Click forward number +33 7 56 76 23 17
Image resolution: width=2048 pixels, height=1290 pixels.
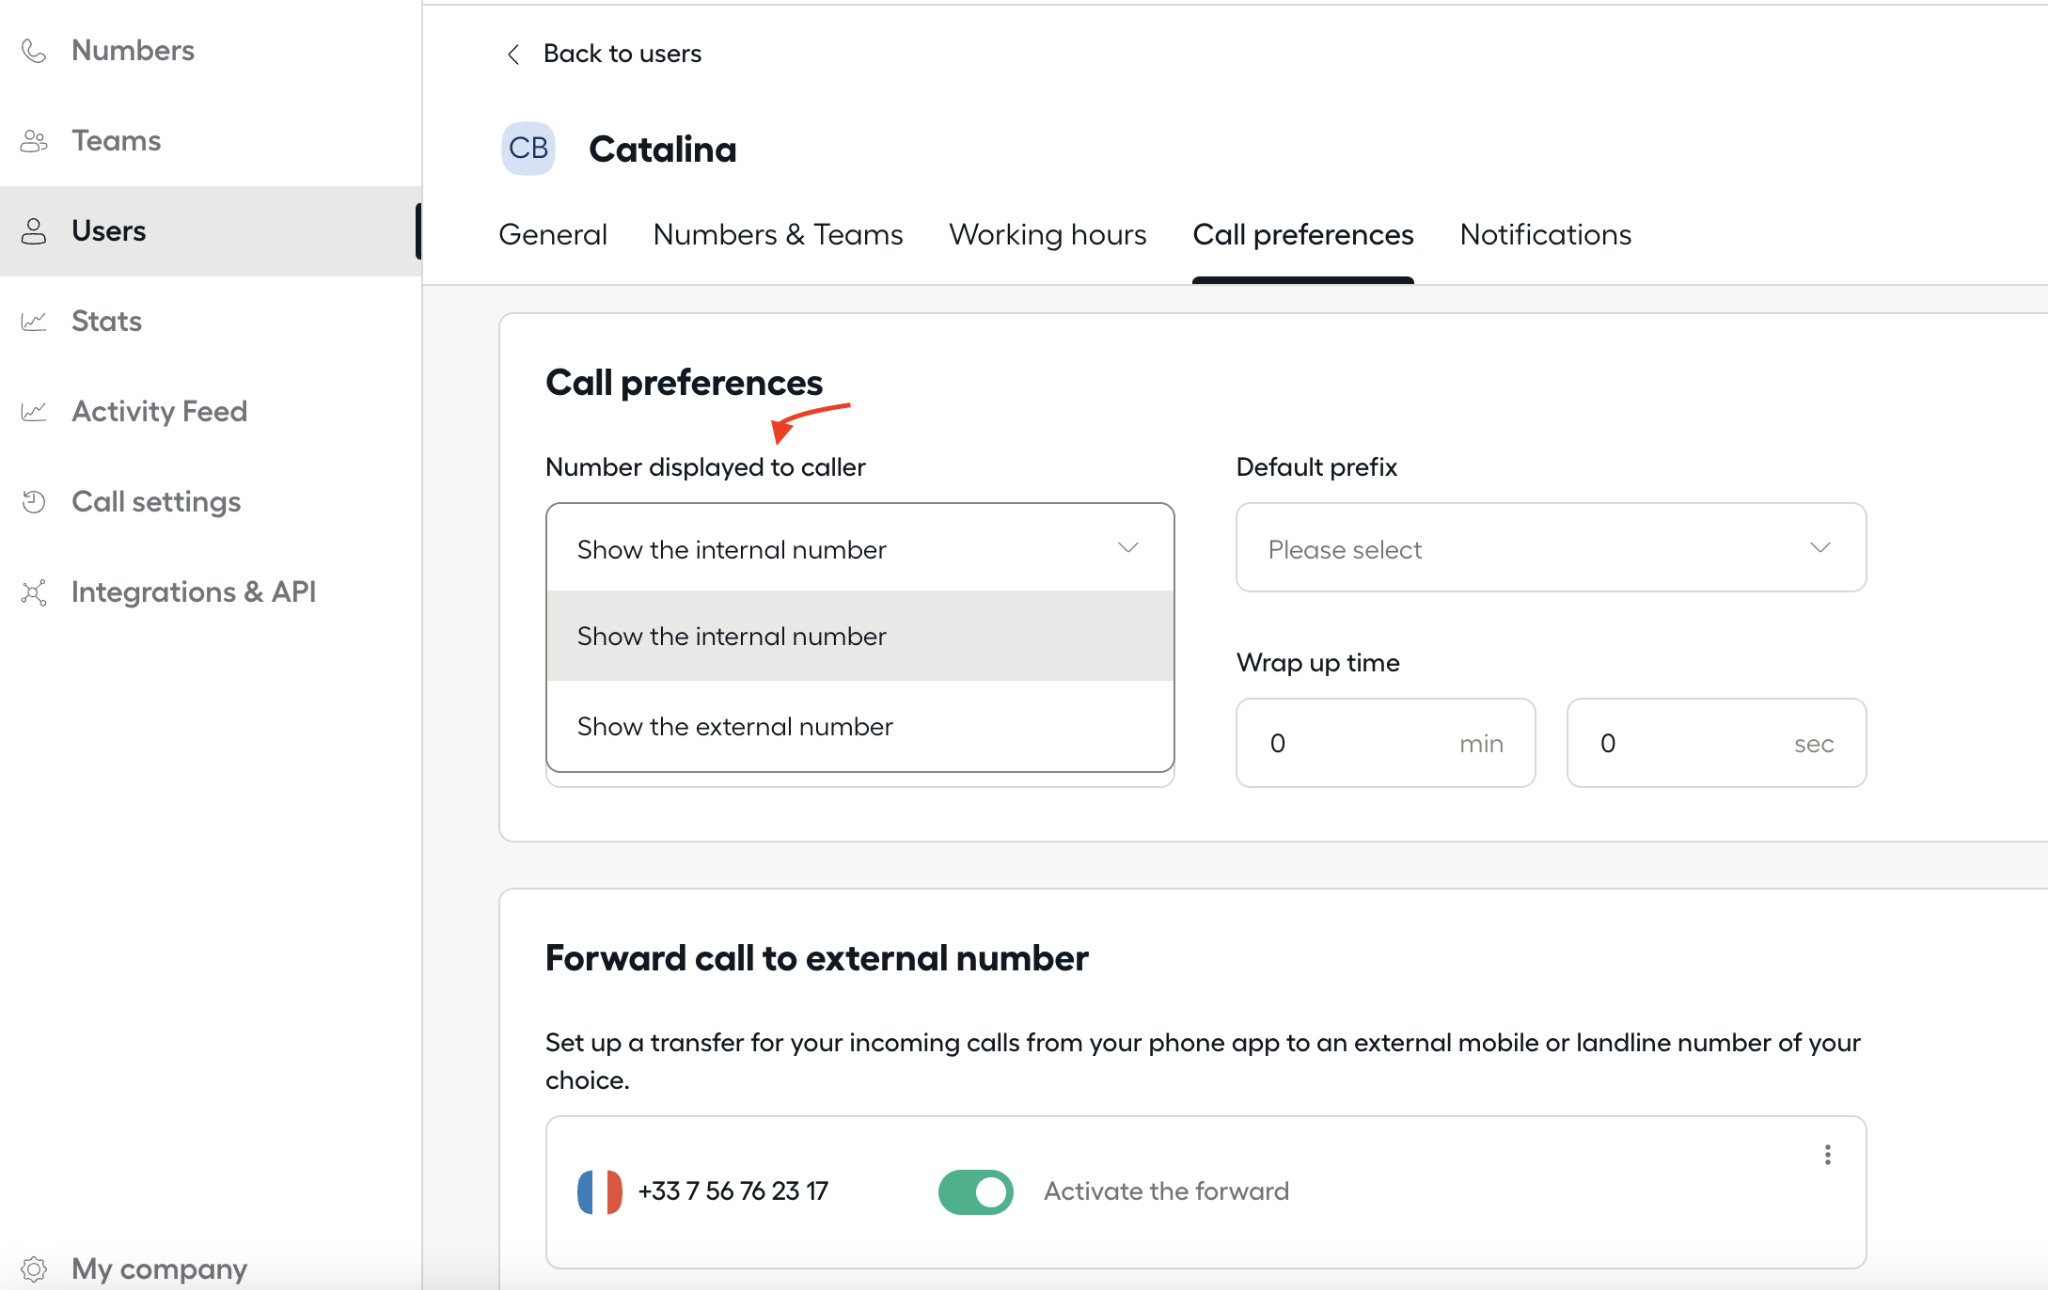733,1191
